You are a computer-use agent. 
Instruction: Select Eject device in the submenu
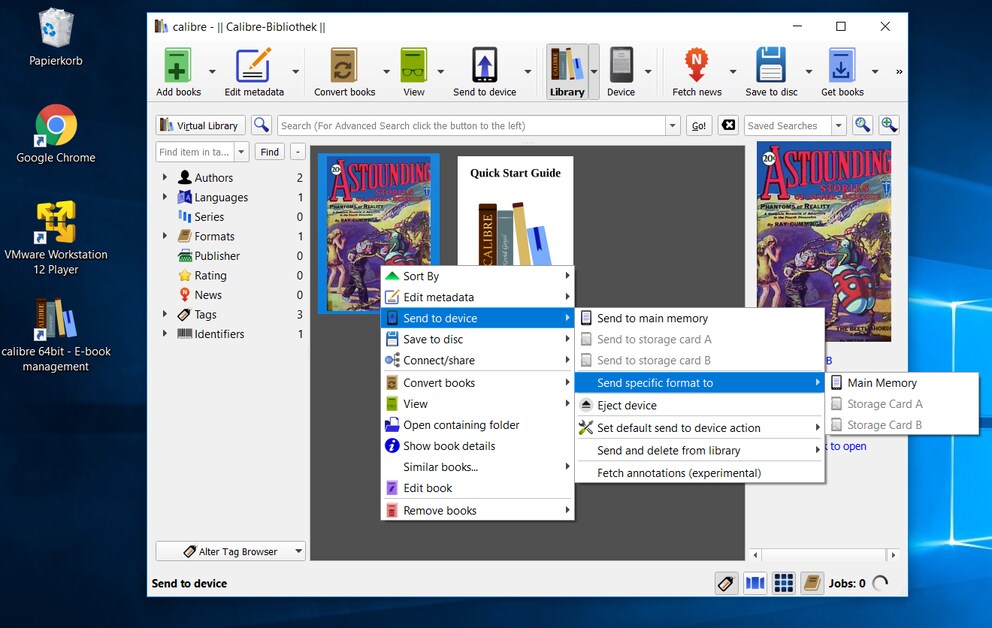point(700,405)
